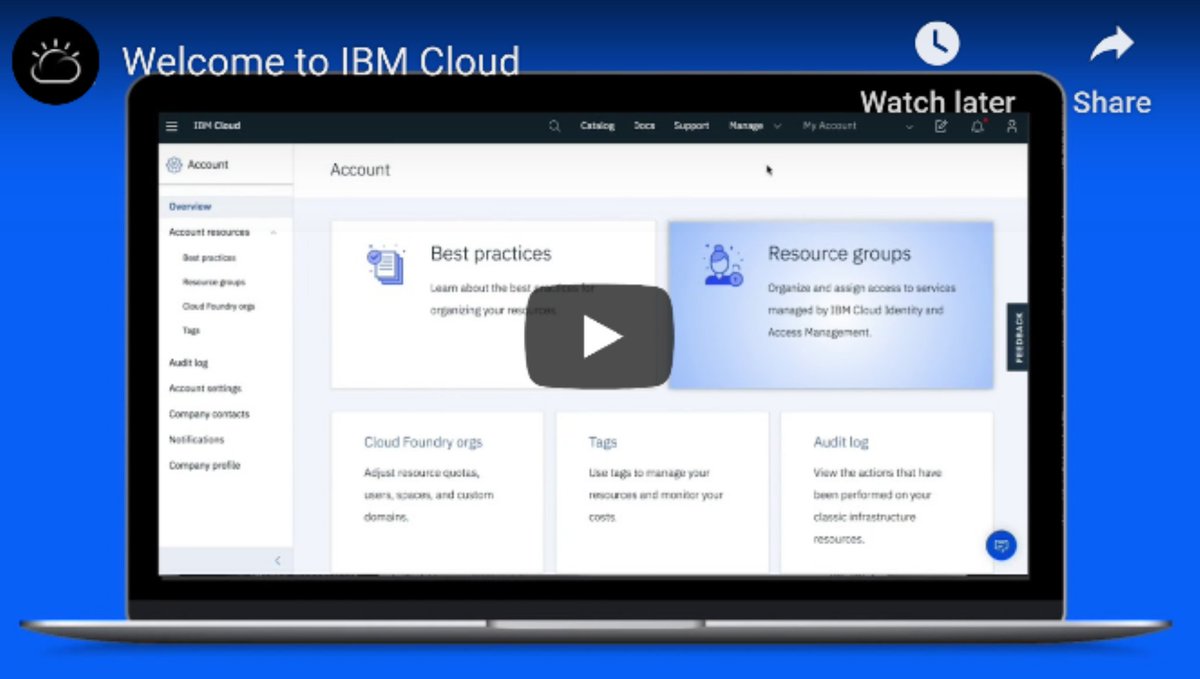
Task: Open the Best practices card heading
Action: [x=491, y=254]
